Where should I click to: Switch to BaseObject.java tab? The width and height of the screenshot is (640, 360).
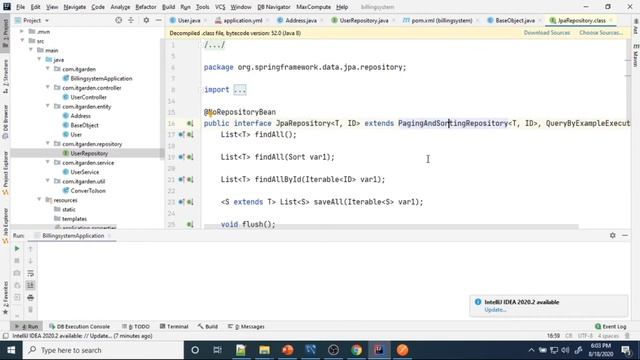[515, 20]
